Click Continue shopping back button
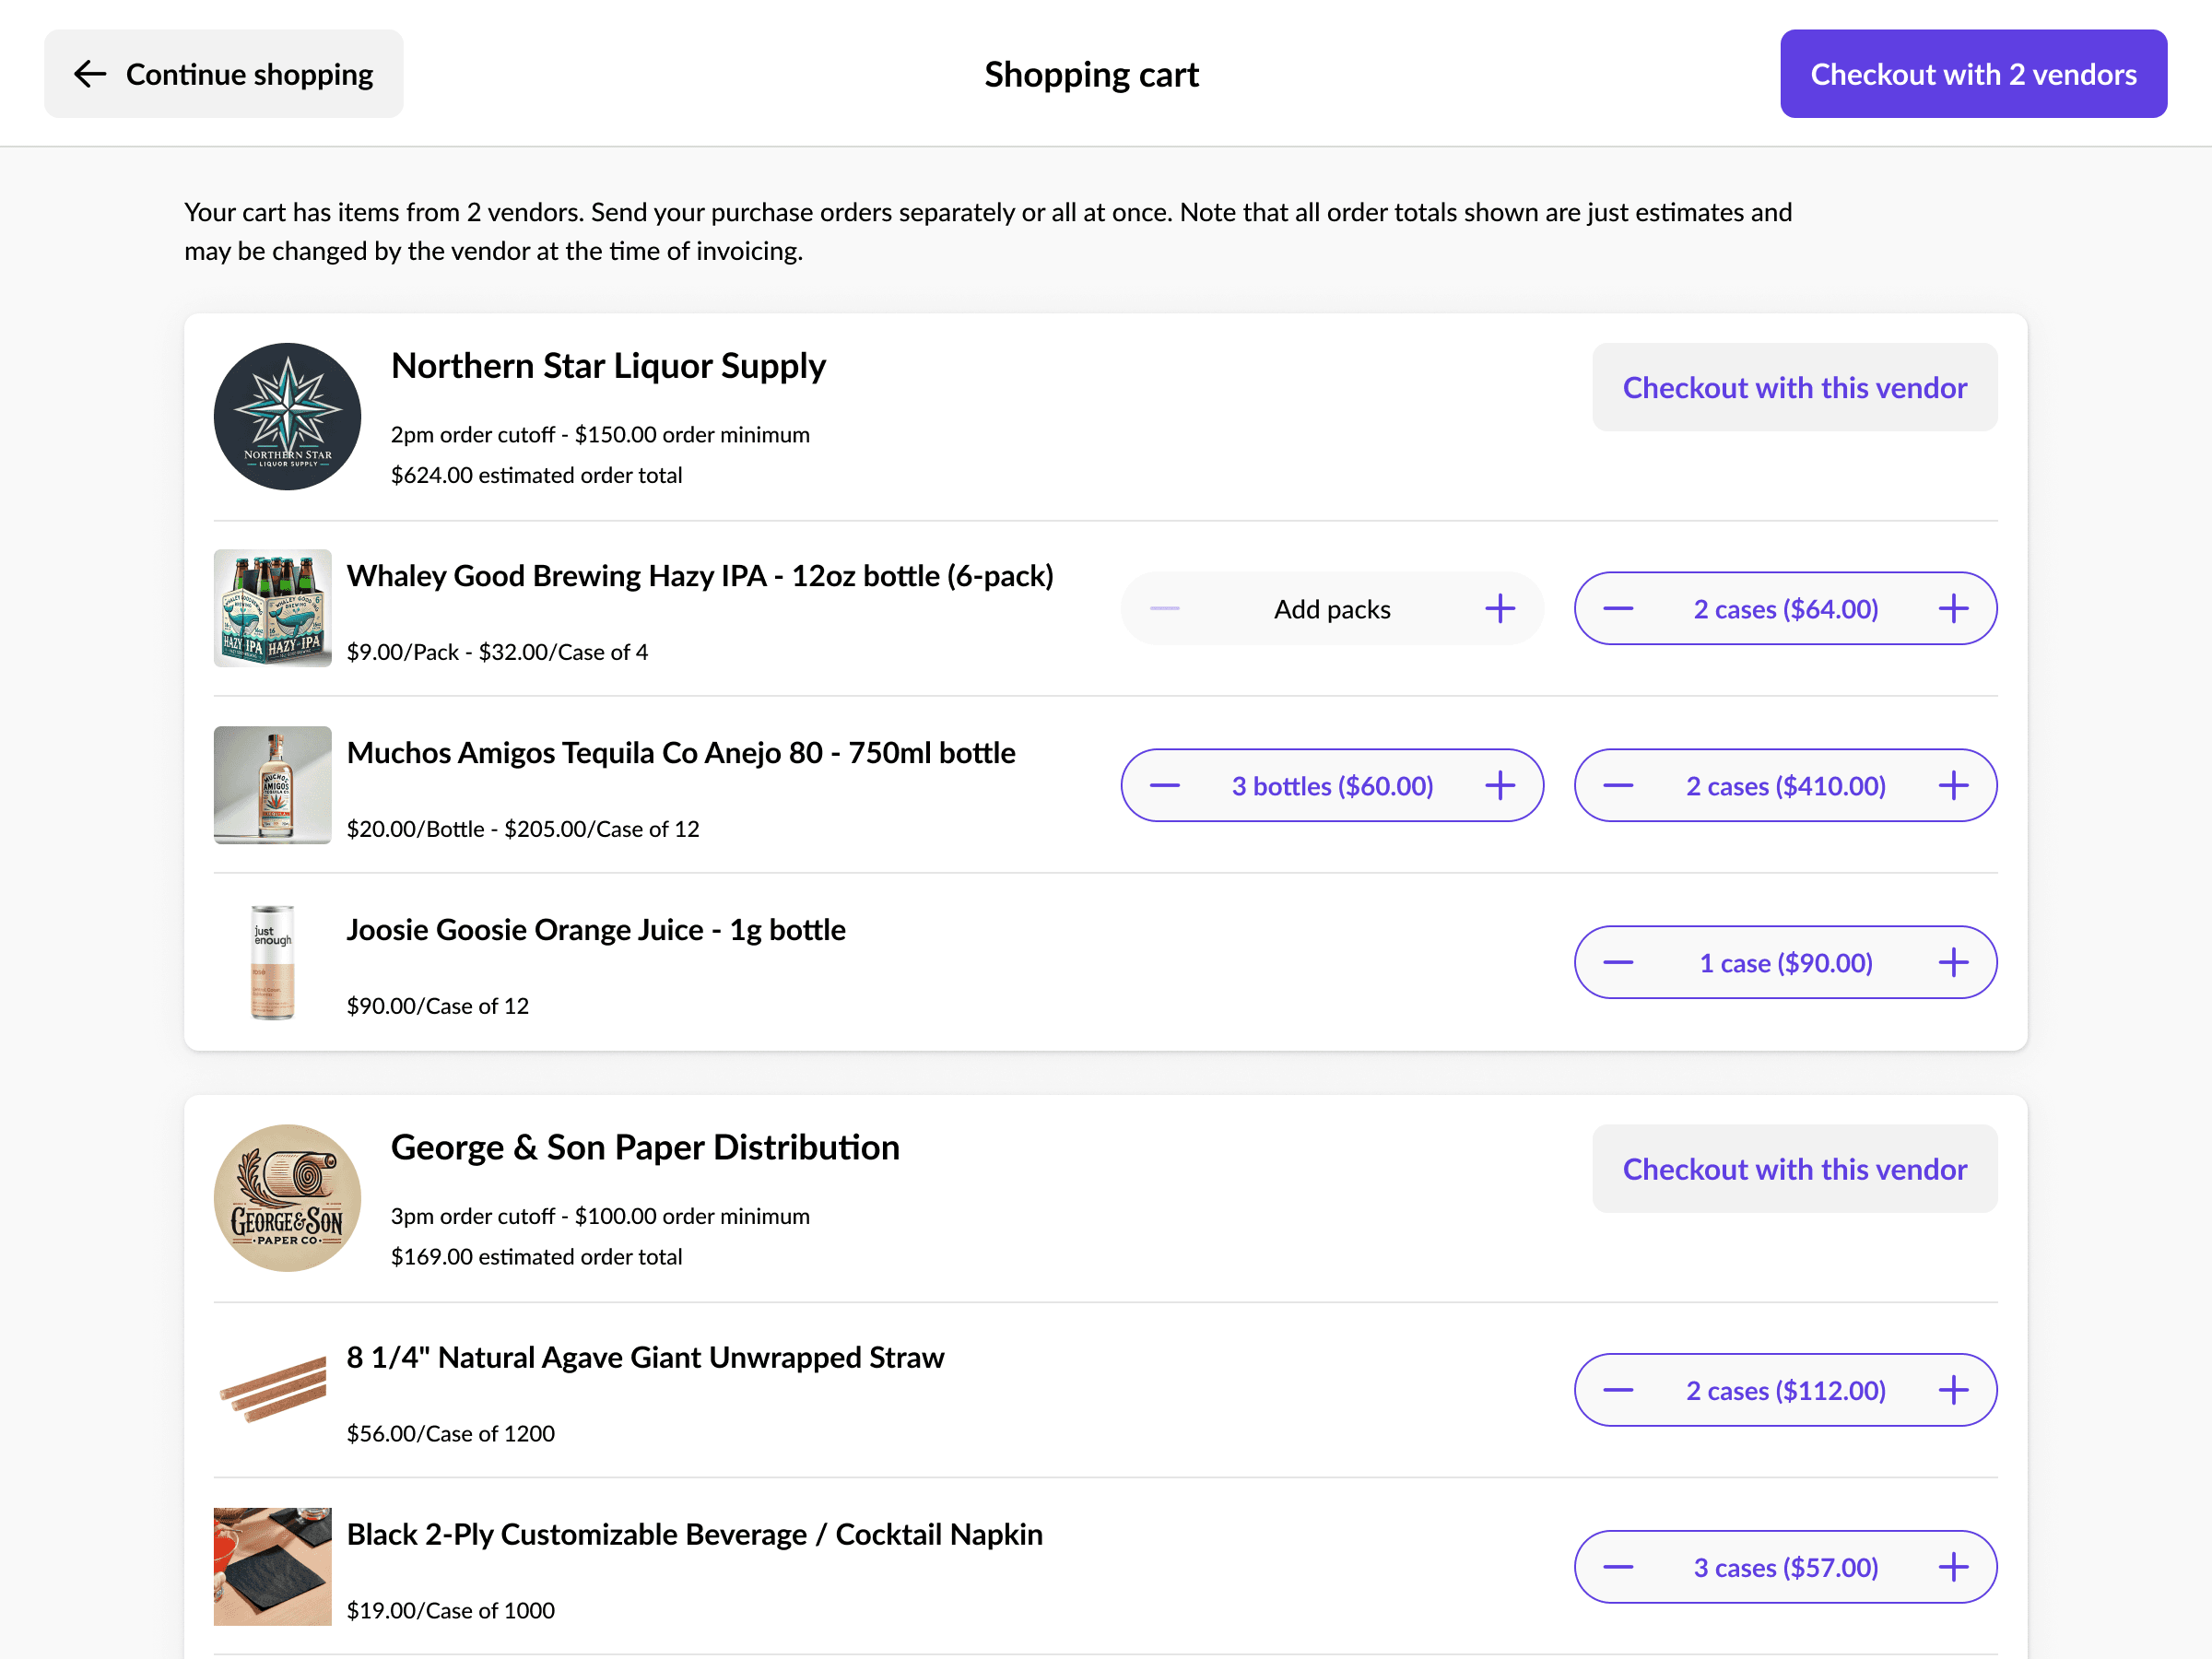The image size is (2212, 1659). tap(223, 74)
